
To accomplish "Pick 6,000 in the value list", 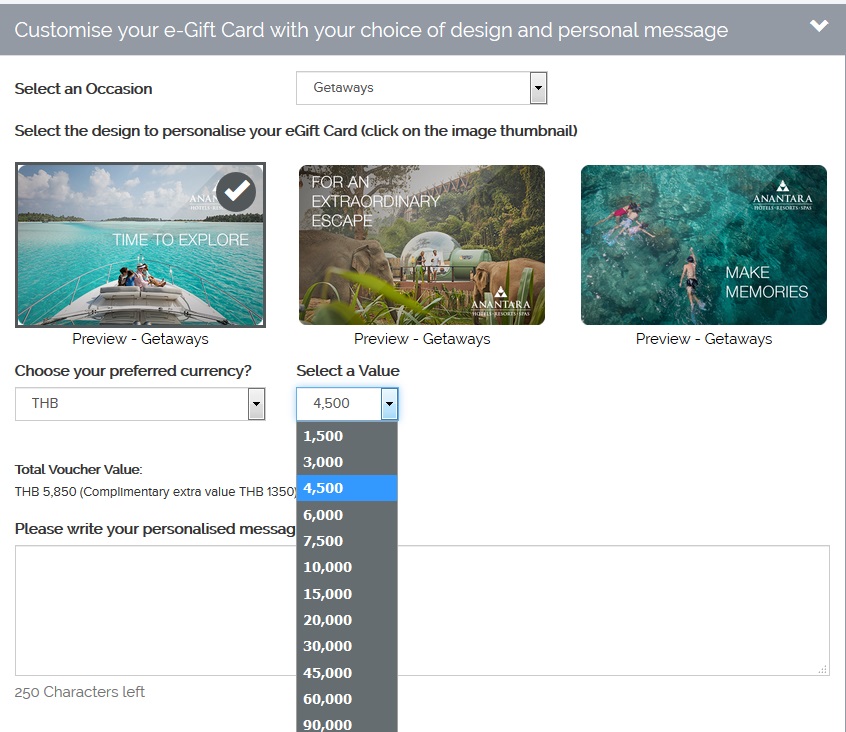I will click(x=346, y=515).
